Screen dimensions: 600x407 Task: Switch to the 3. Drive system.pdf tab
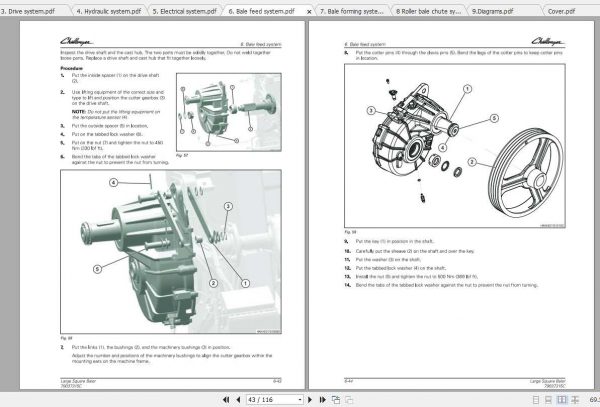click(28, 11)
